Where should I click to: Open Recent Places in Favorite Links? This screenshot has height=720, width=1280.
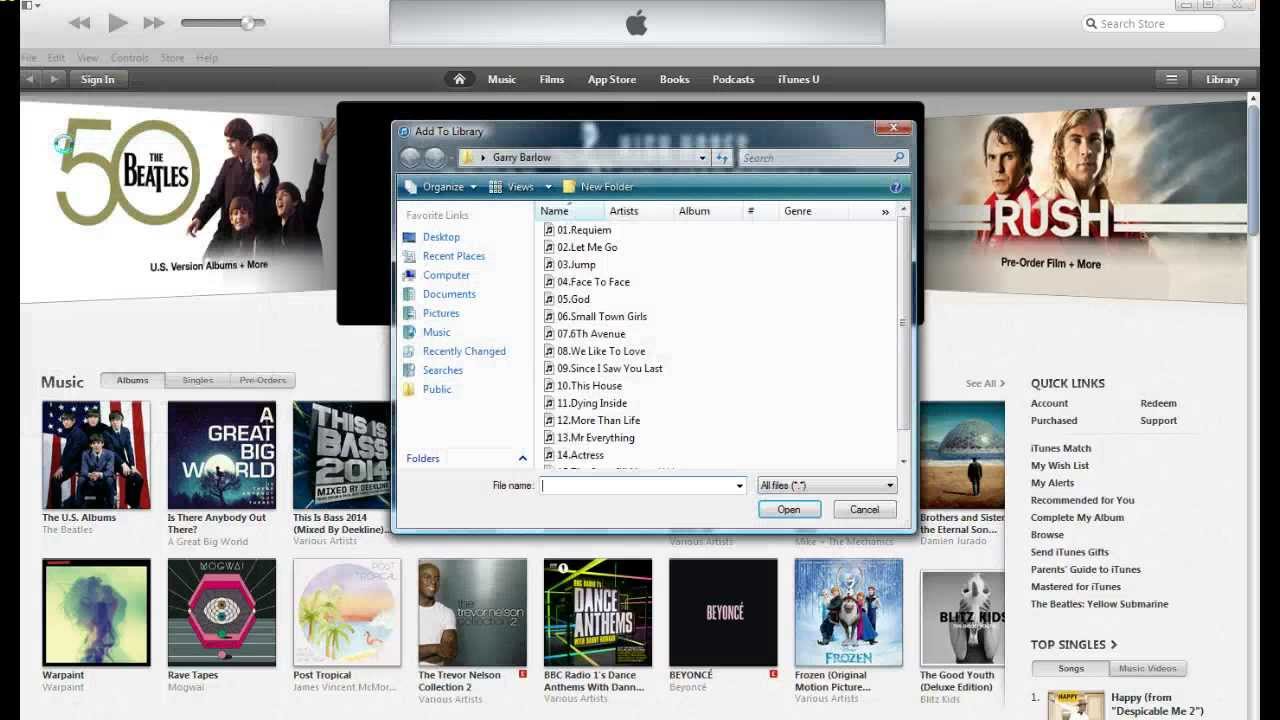[x=453, y=256]
